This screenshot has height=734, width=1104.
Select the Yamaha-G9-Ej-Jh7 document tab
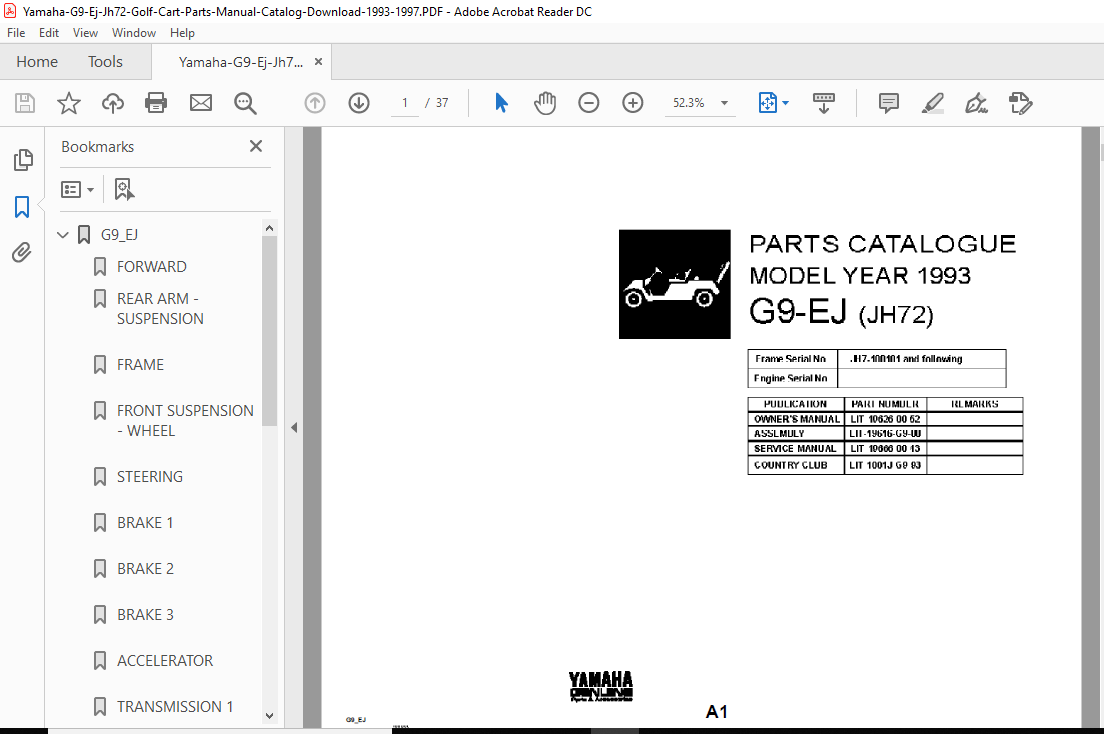(x=241, y=62)
